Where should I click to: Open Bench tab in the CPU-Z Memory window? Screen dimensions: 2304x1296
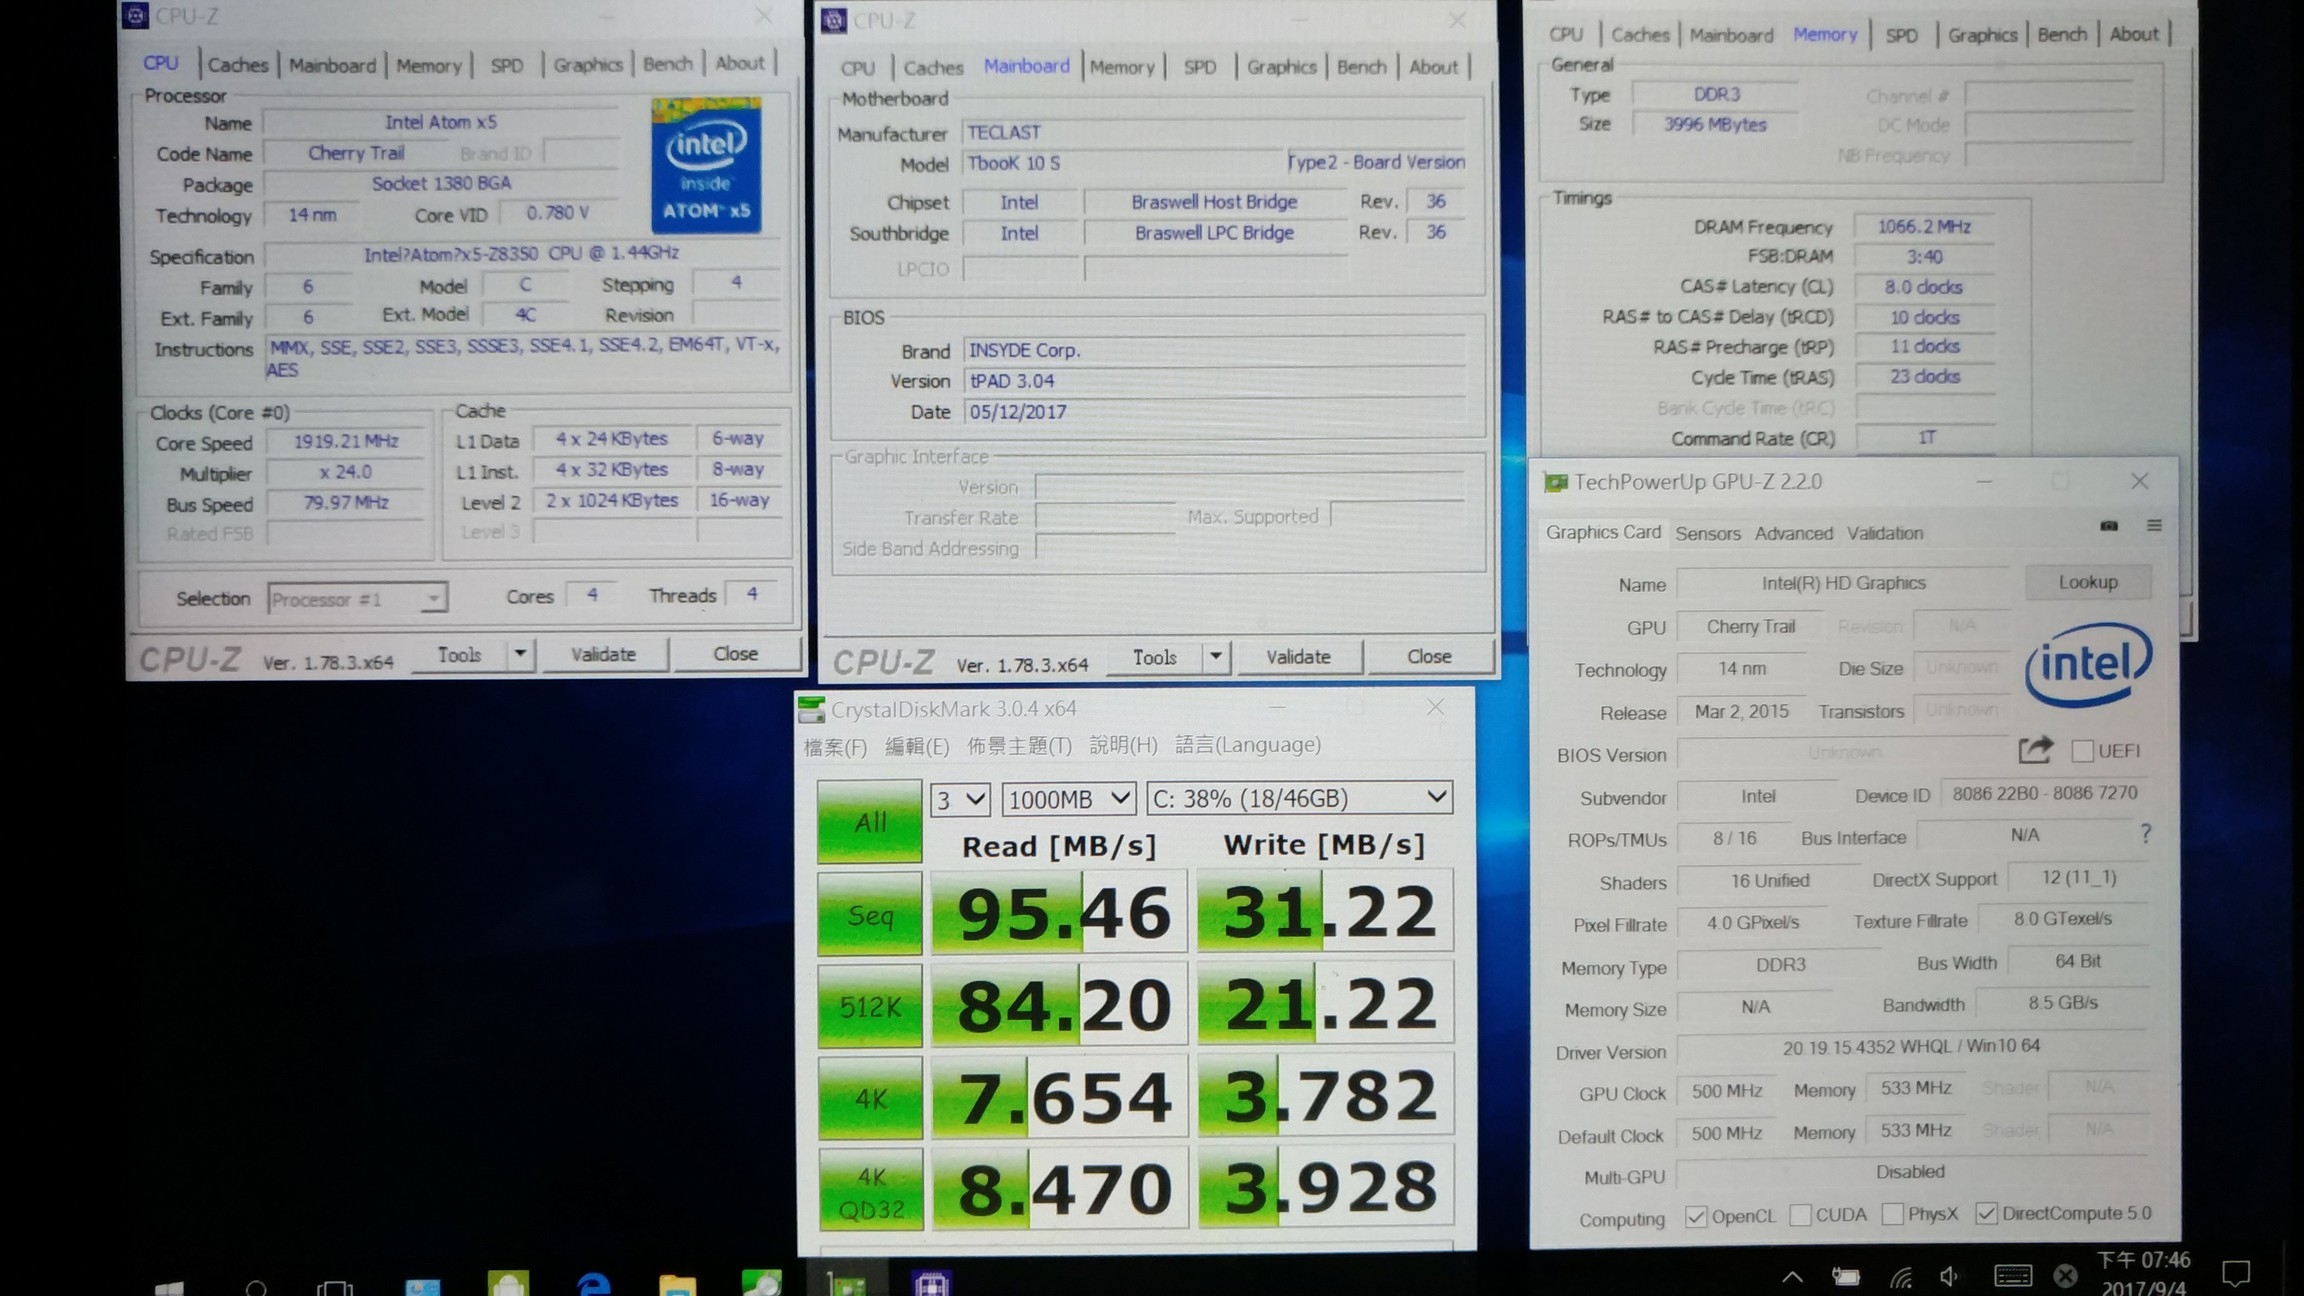2062,34
